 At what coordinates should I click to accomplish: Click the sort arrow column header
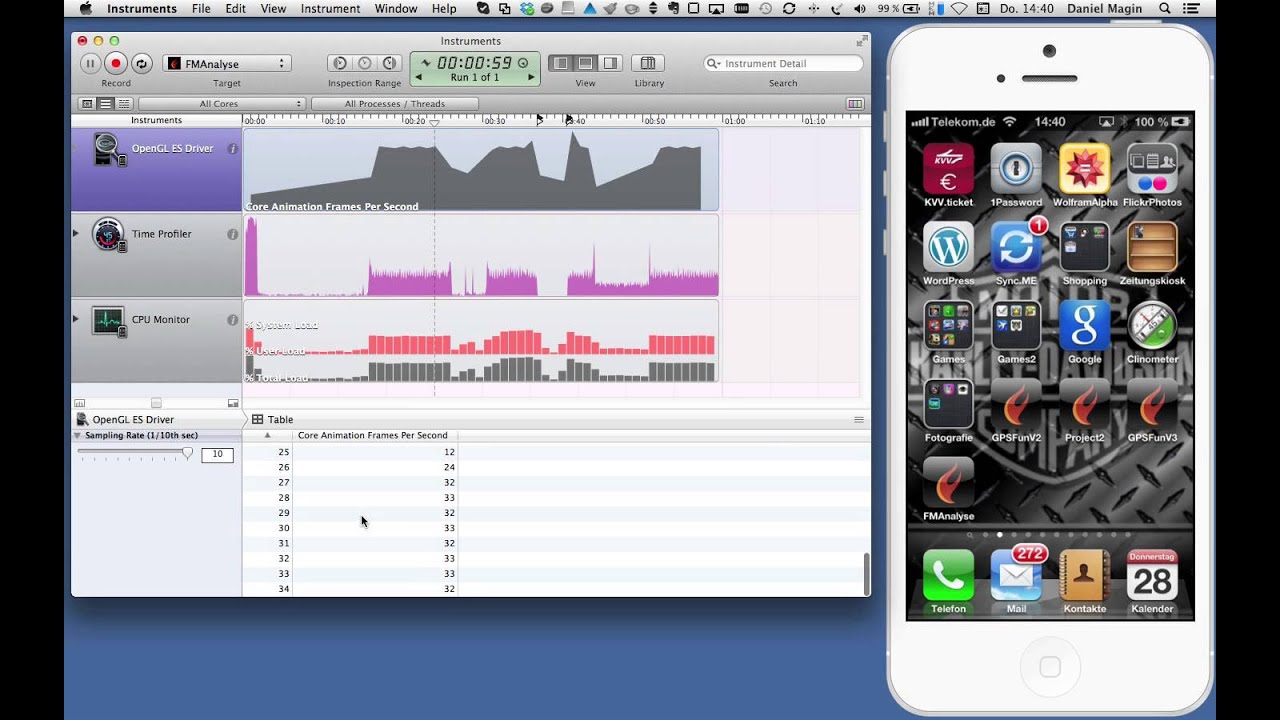point(267,436)
